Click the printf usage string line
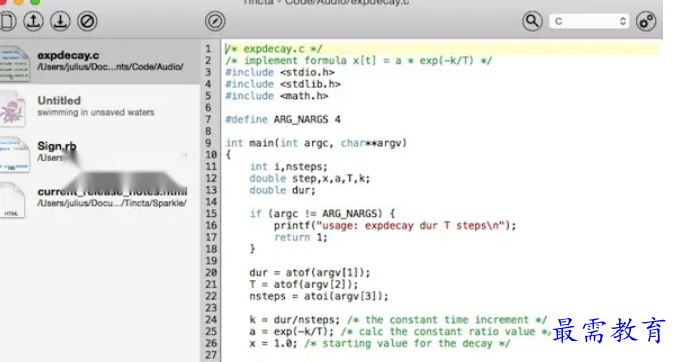The width and height of the screenshot is (674, 362). [395, 226]
